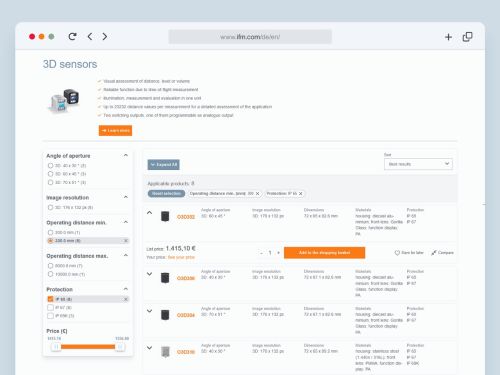The image size is (500, 375).
Task: Click the Expand All button
Action: tap(163, 164)
